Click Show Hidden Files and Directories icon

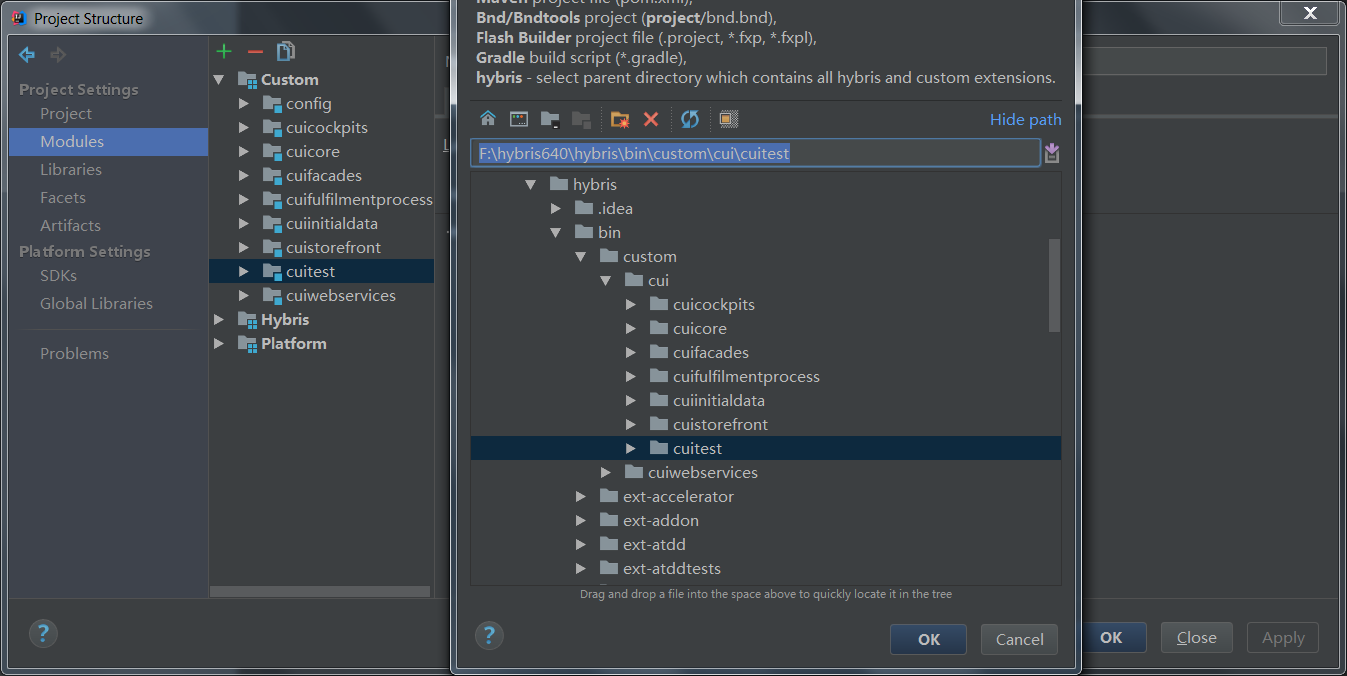point(729,119)
